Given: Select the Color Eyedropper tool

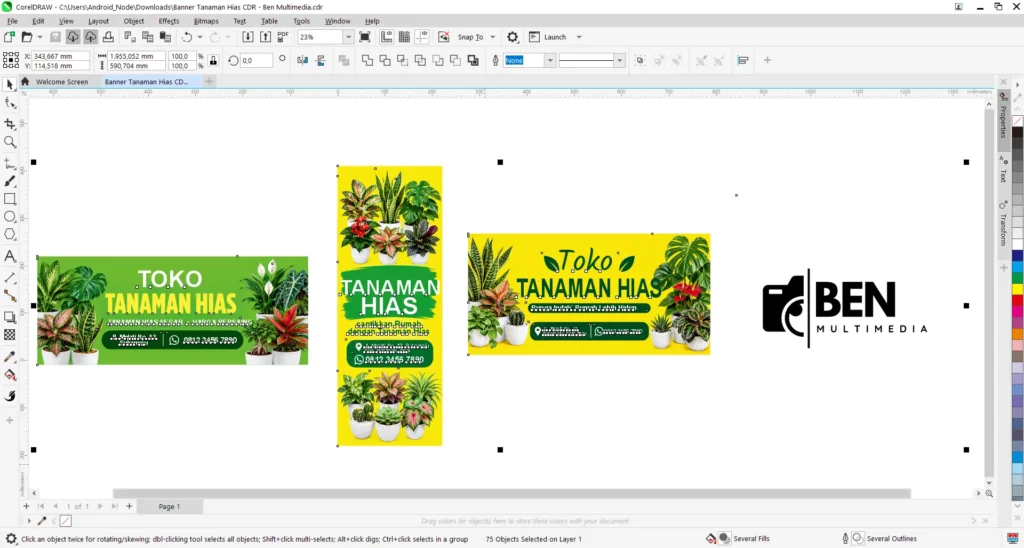Looking at the screenshot, I should point(10,357).
